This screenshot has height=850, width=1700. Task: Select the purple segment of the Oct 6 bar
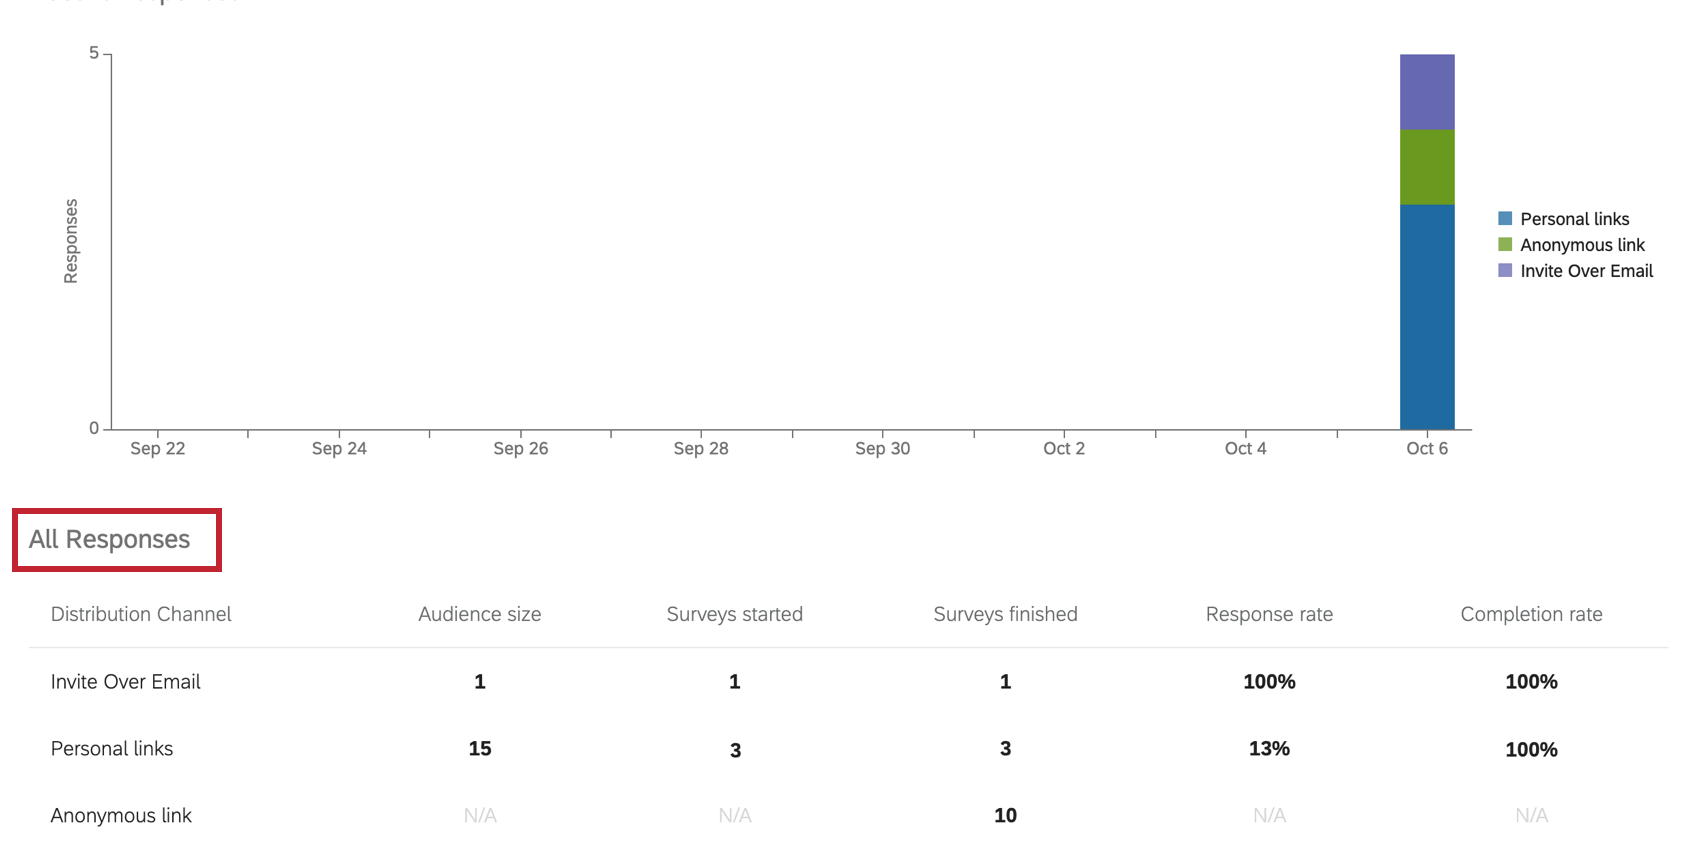tap(1427, 92)
